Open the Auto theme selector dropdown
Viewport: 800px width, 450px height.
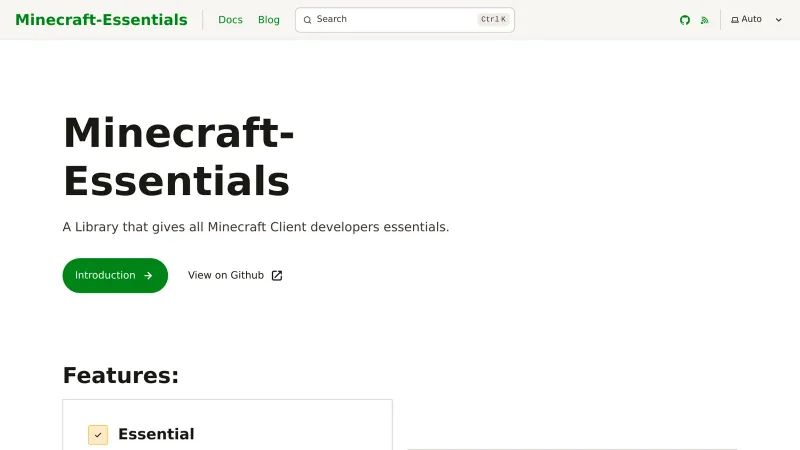click(752, 20)
